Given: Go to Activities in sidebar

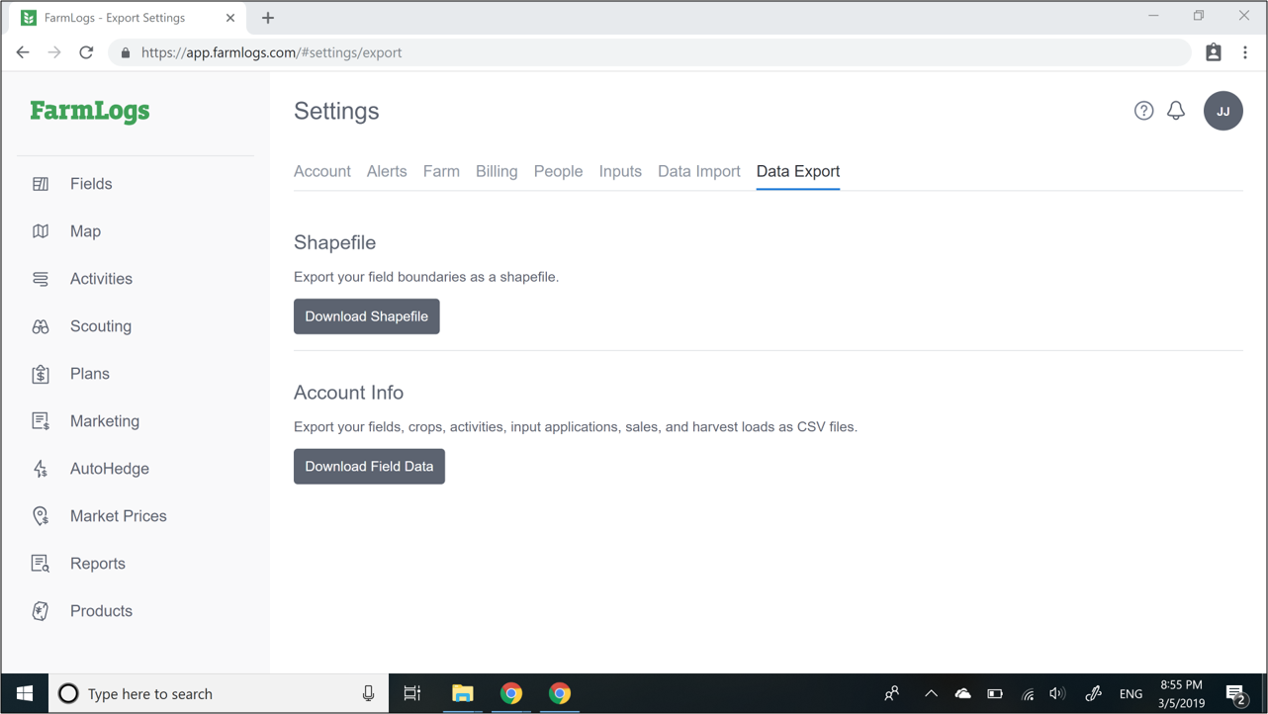Looking at the screenshot, I should 101,279.
